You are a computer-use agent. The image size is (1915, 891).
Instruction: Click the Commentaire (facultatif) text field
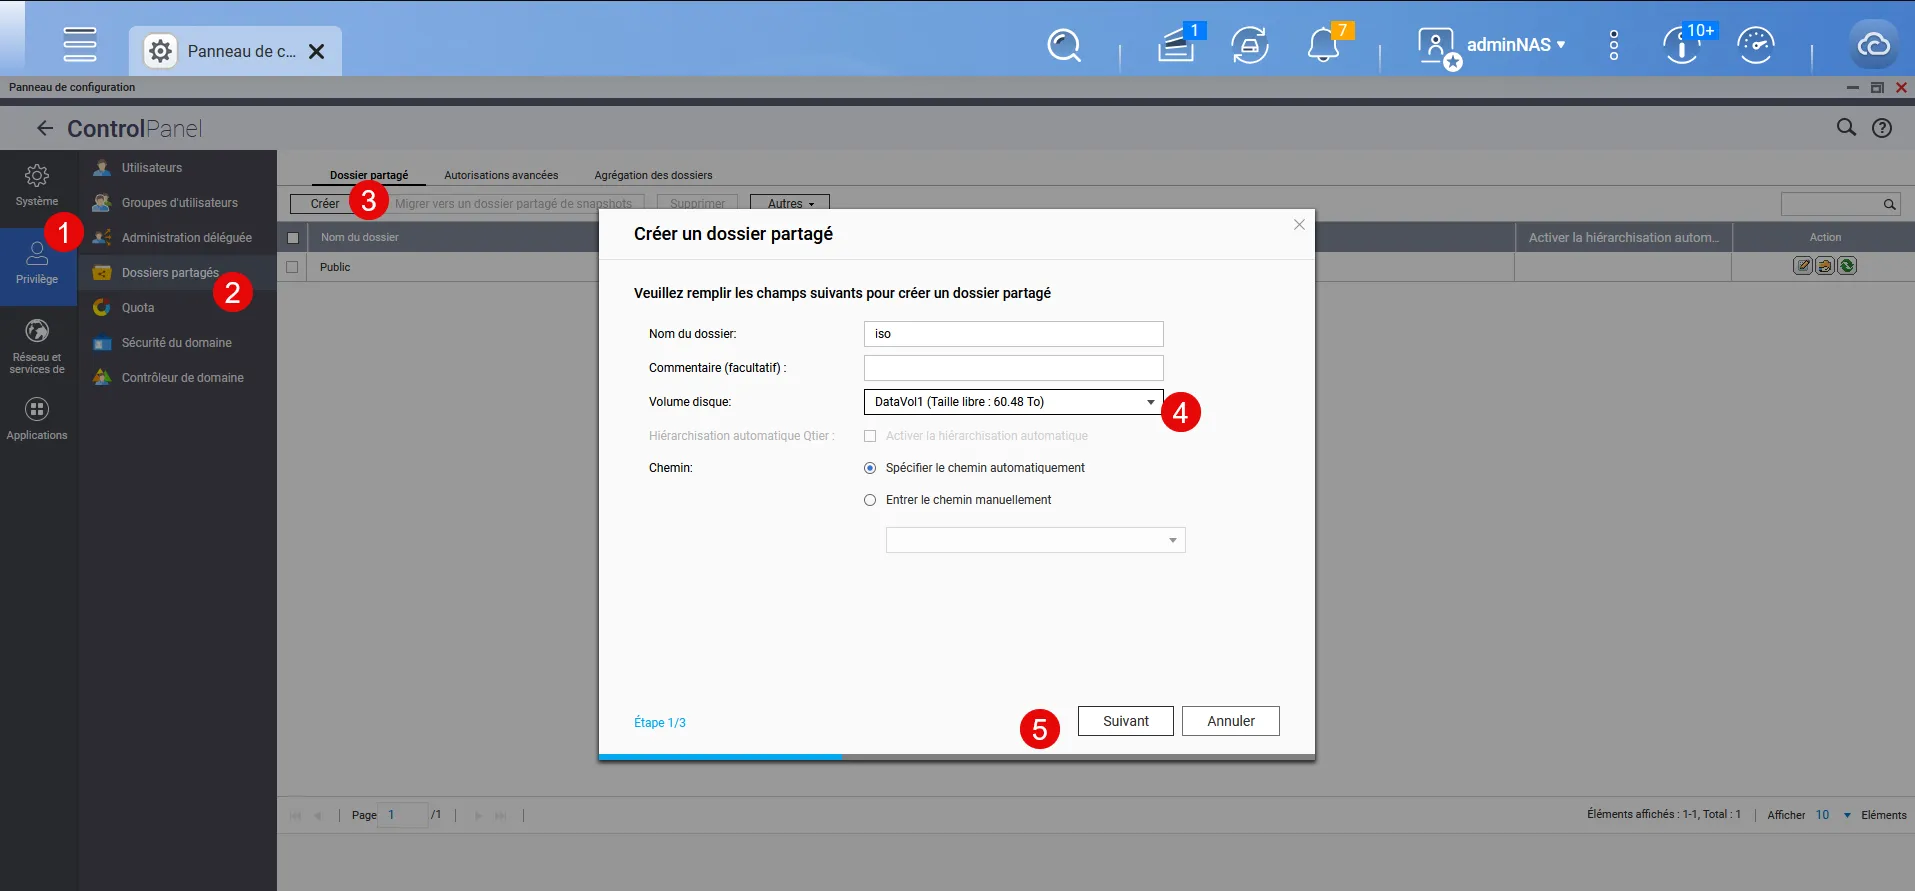(x=1013, y=368)
